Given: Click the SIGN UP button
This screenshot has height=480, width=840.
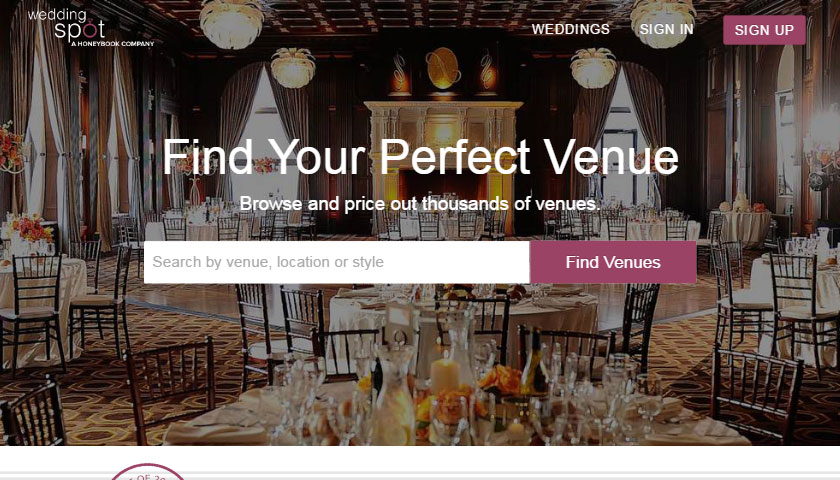Looking at the screenshot, I should click(x=764, y=30).
